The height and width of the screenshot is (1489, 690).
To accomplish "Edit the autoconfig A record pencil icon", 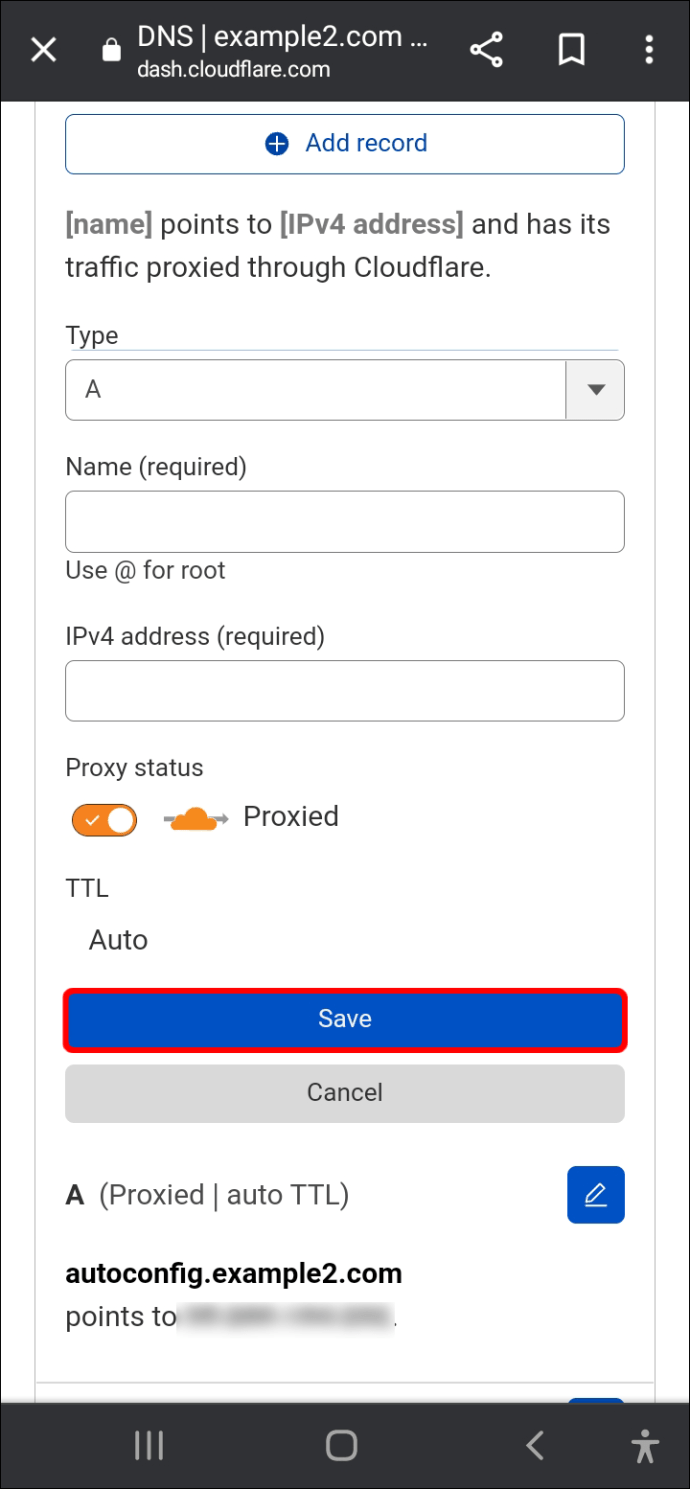I will 596,1194.
